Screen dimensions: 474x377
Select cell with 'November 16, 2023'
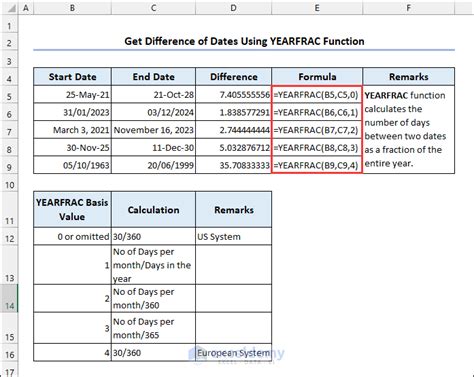pos(153,130)
